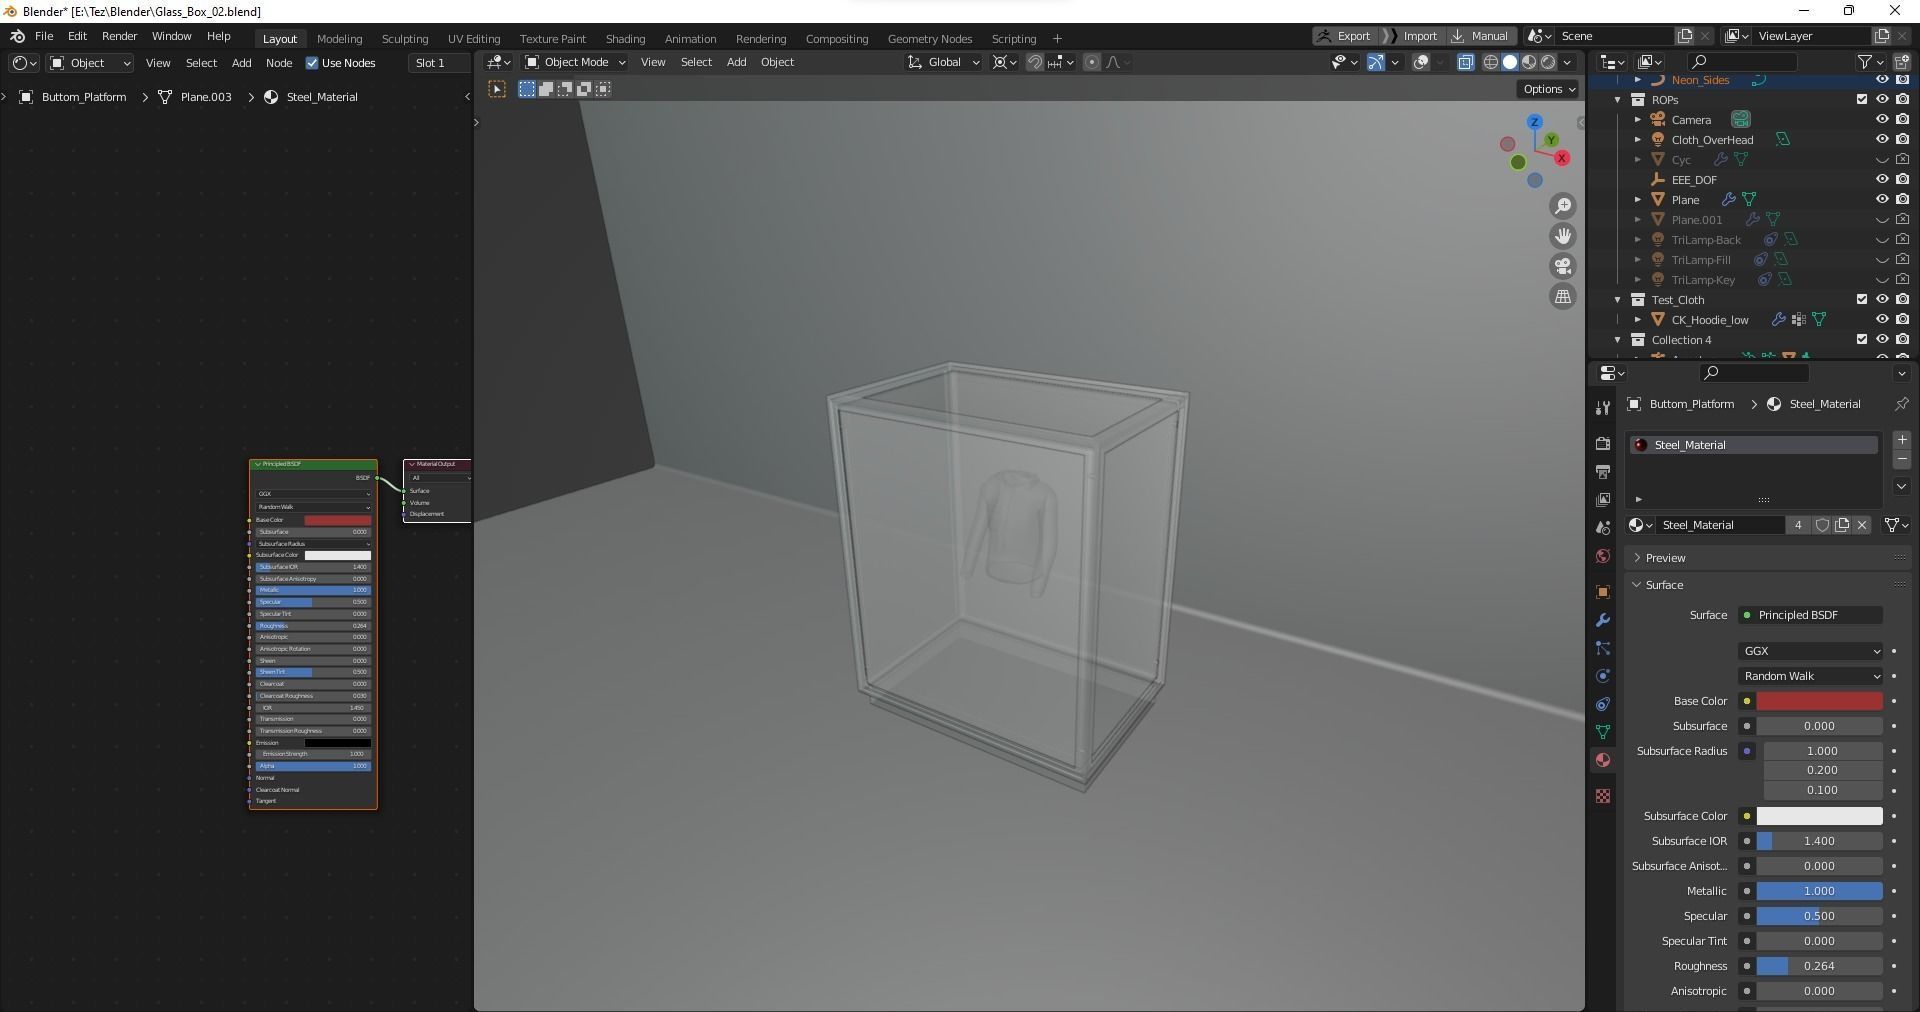The height and width of the screenshot is (1012, 1920).
Task: Open the File menu
Action: 44,36
